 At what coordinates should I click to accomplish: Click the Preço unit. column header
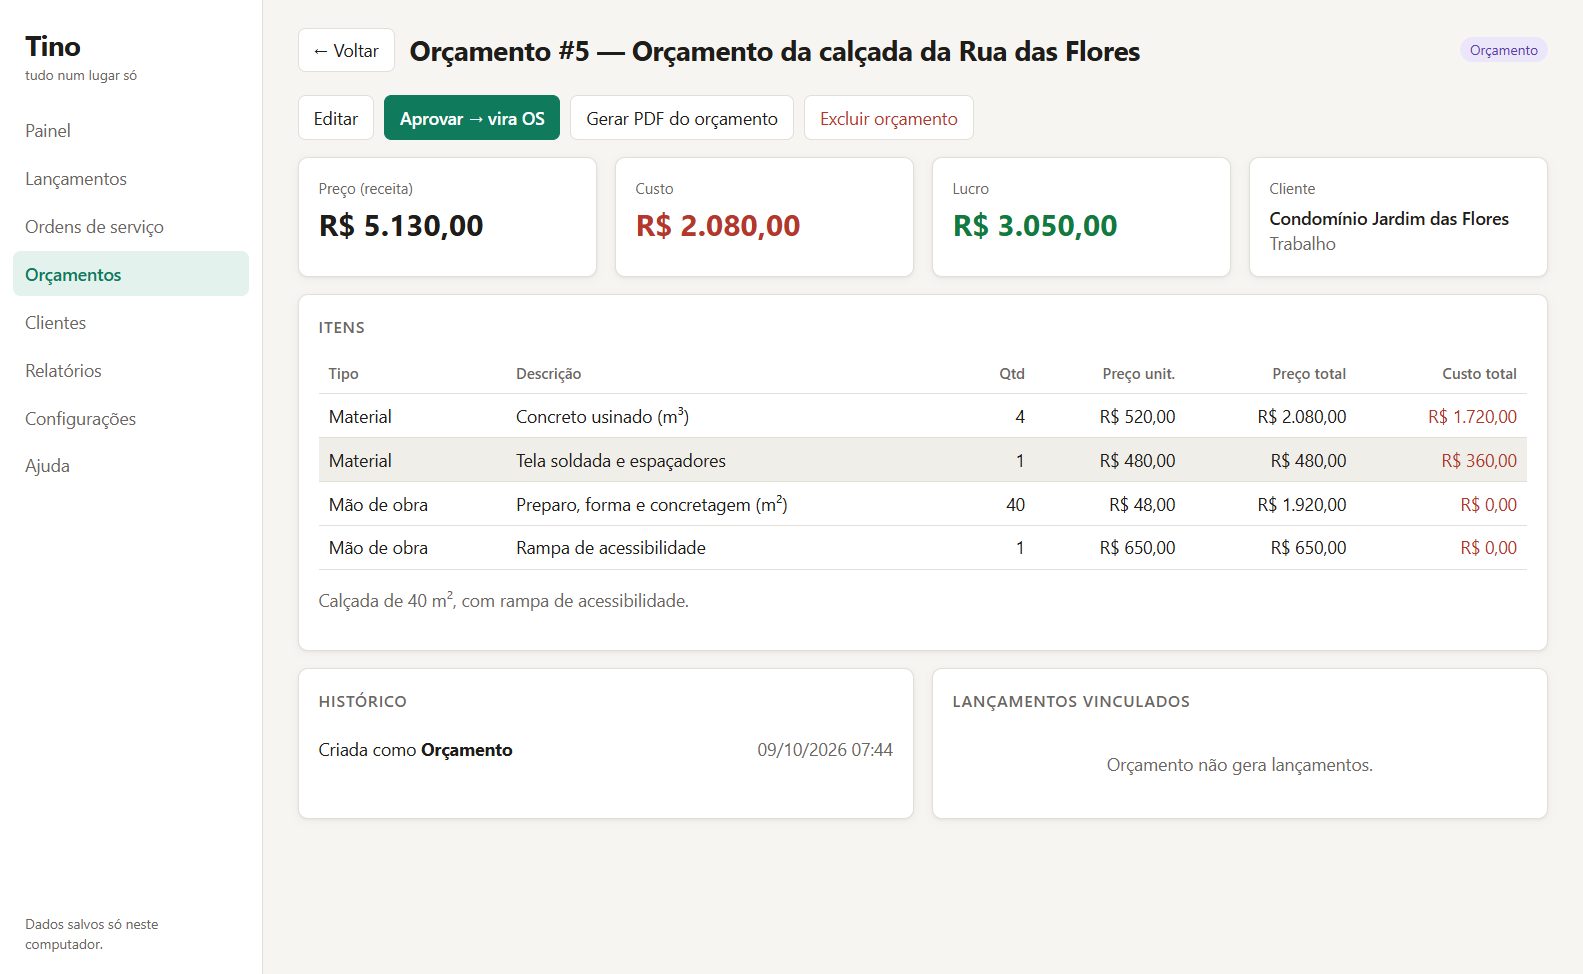(1139, 374)
